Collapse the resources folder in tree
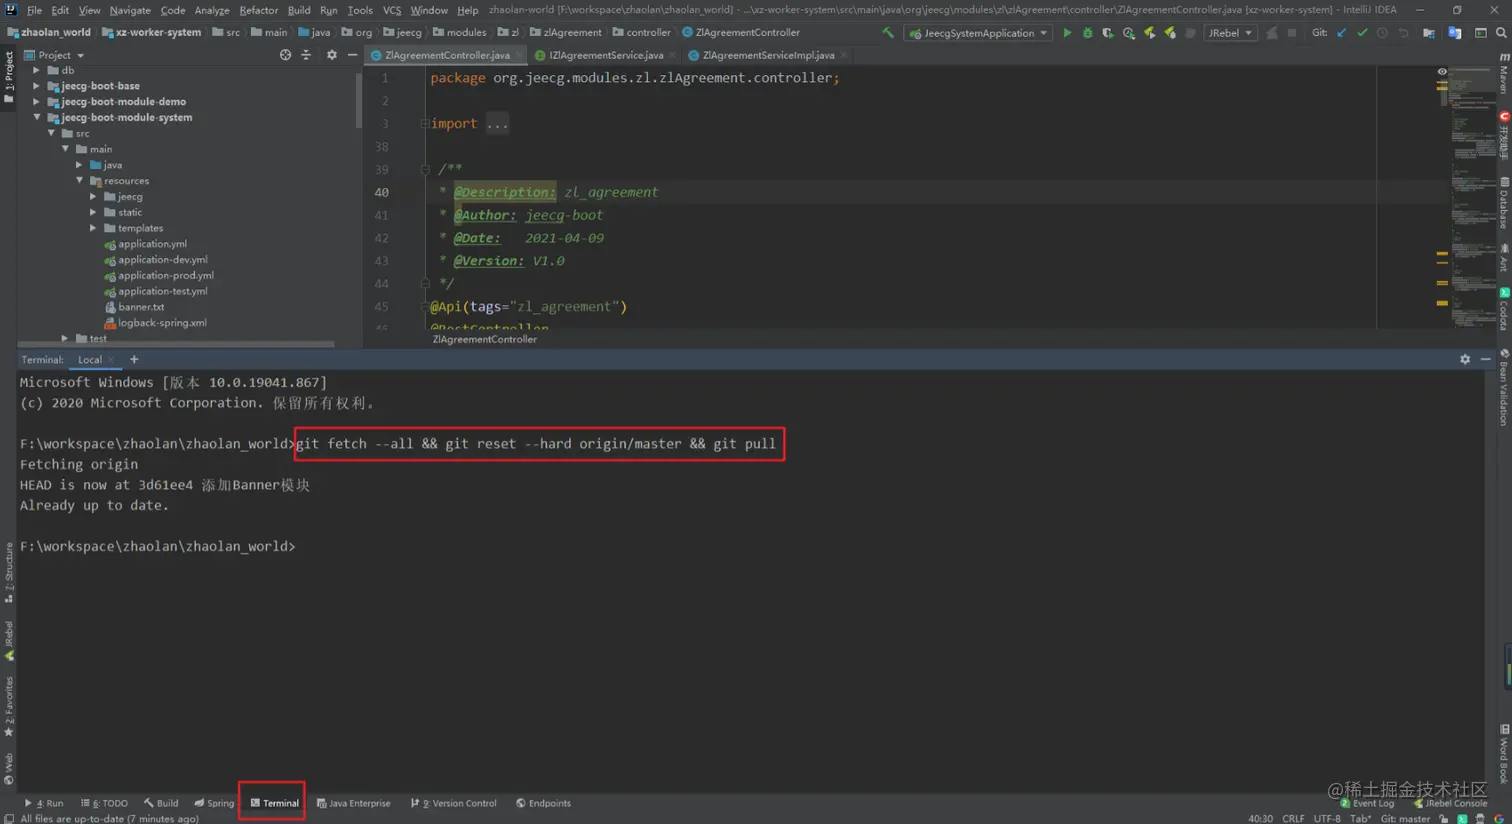 (80, 181)
